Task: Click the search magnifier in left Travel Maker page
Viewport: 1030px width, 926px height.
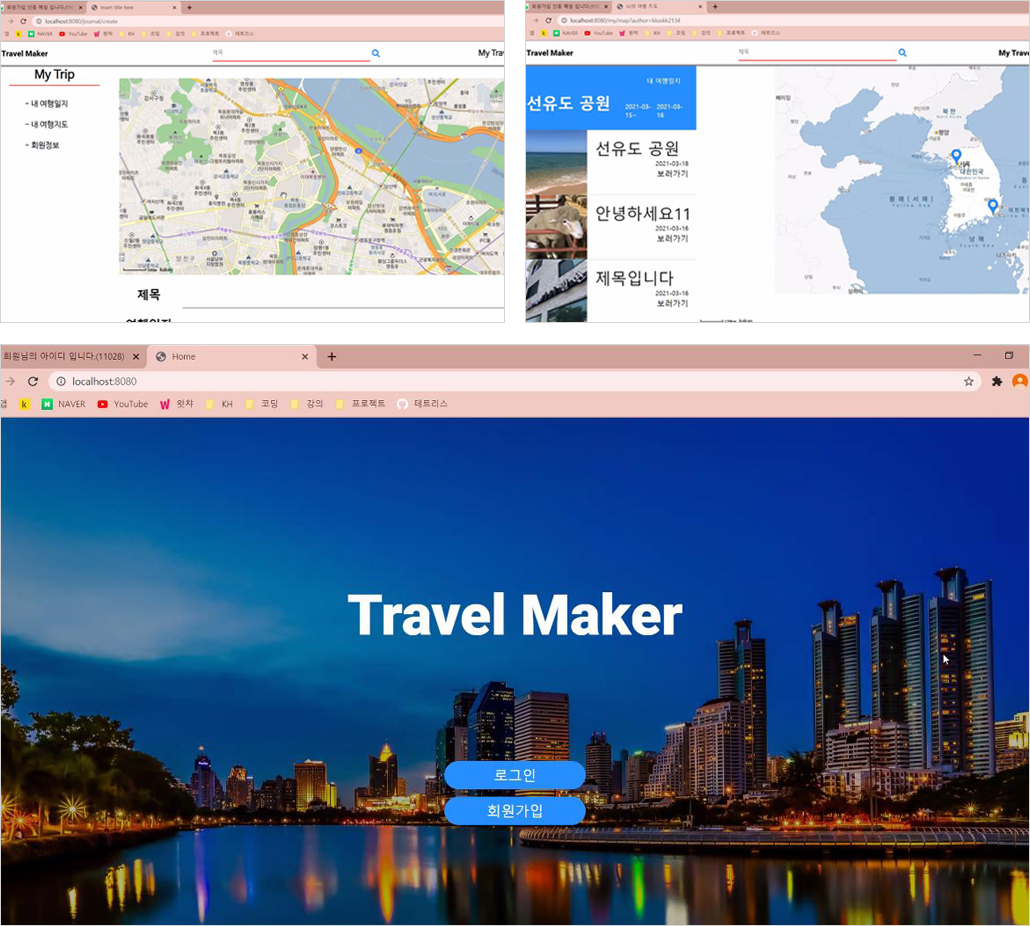Action: pos(376,53)
